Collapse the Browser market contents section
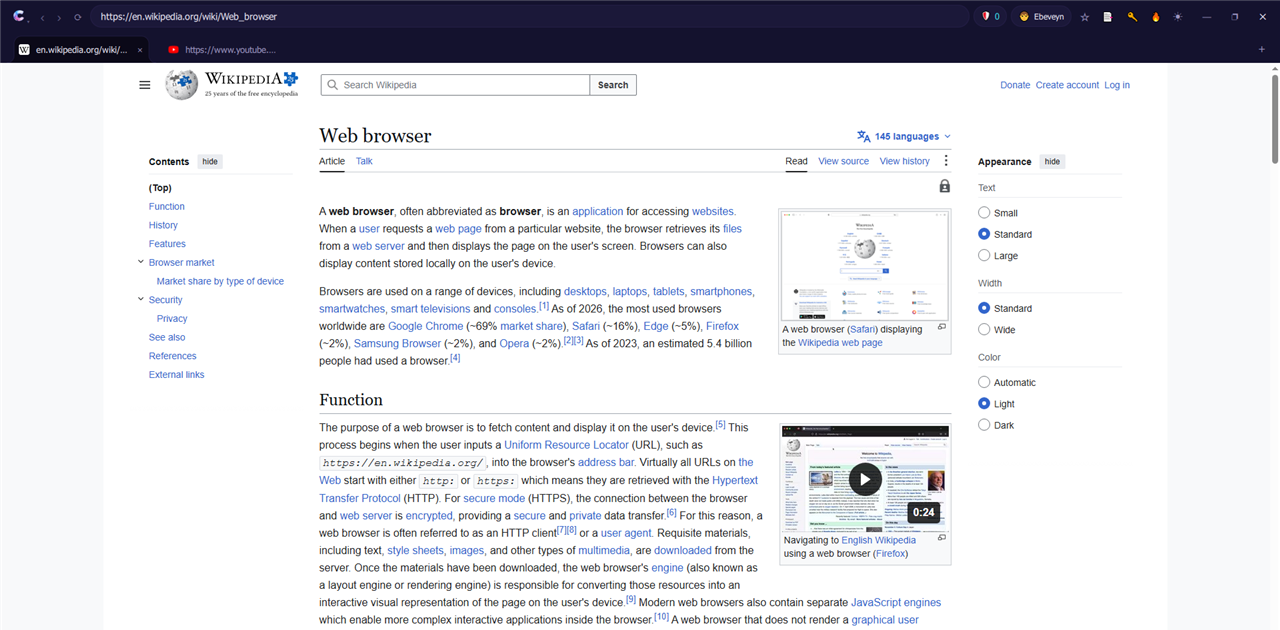1280x630 pixels. (141, 262)
